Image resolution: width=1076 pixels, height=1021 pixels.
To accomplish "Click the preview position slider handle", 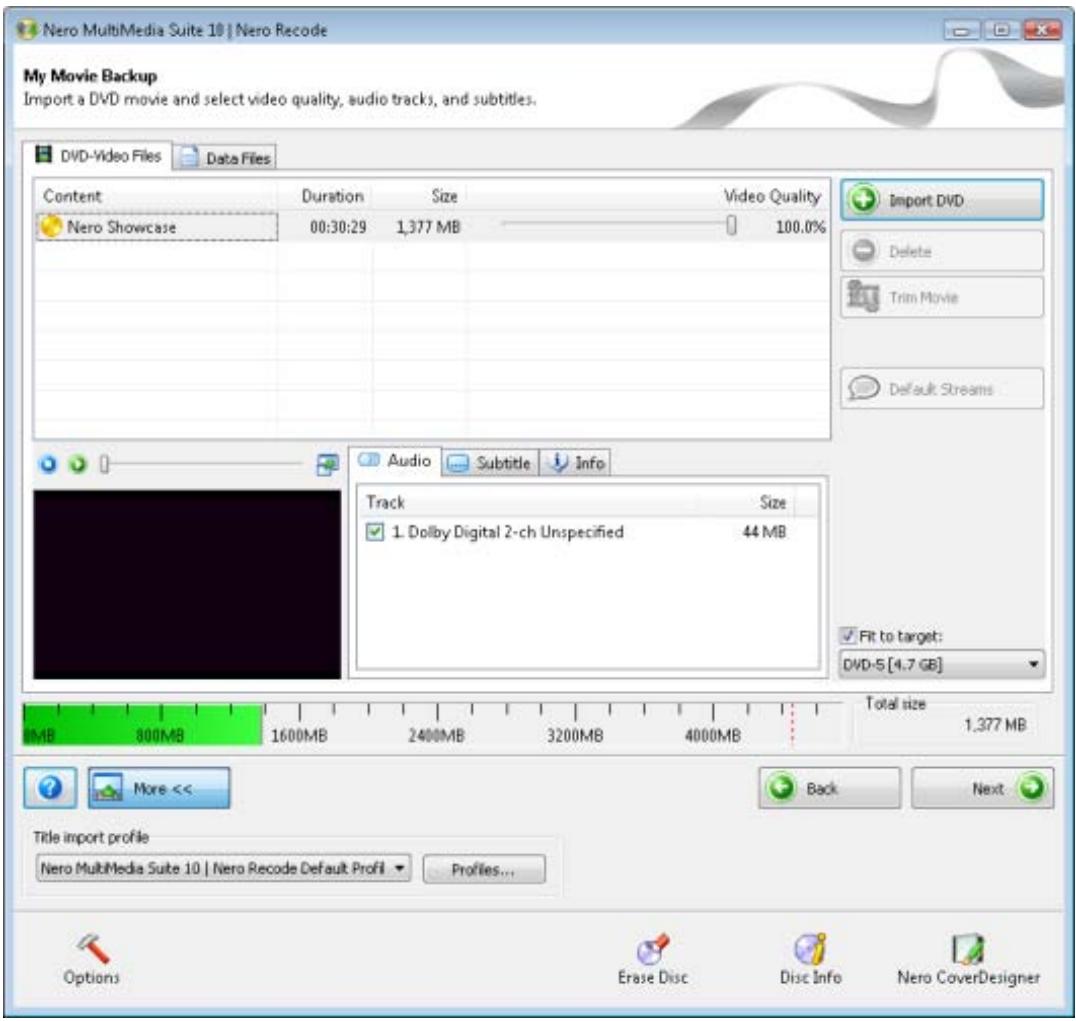I will point(104,465).
